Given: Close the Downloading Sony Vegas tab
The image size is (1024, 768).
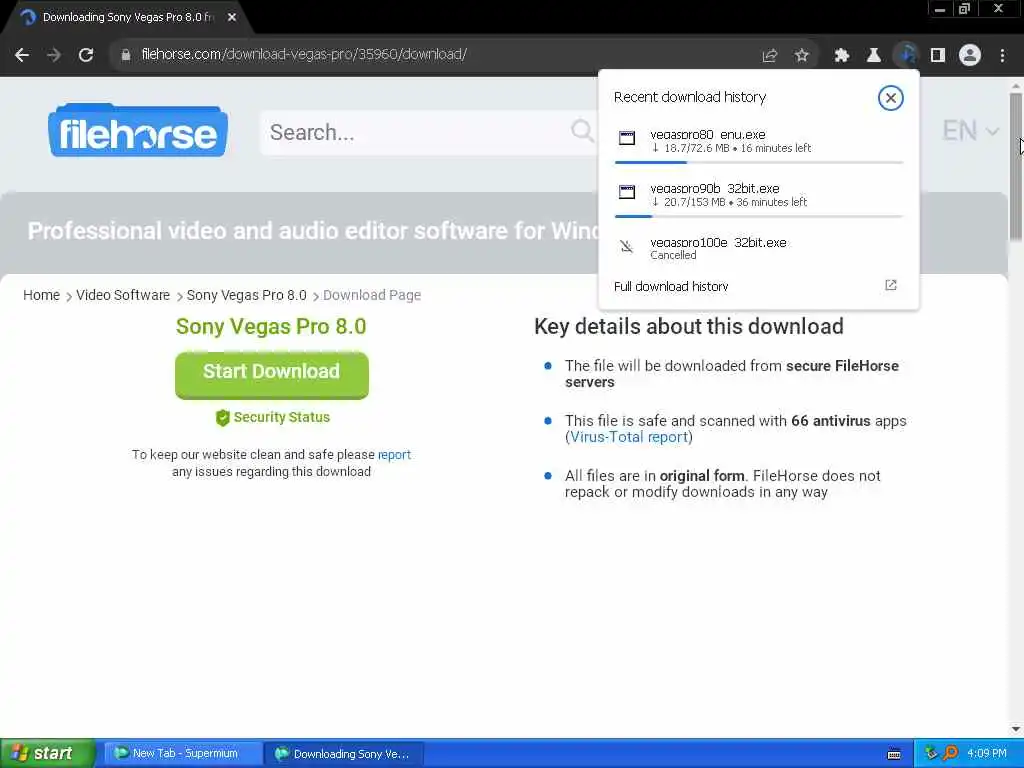Looking at the screenshot, I should pos(232,18).
